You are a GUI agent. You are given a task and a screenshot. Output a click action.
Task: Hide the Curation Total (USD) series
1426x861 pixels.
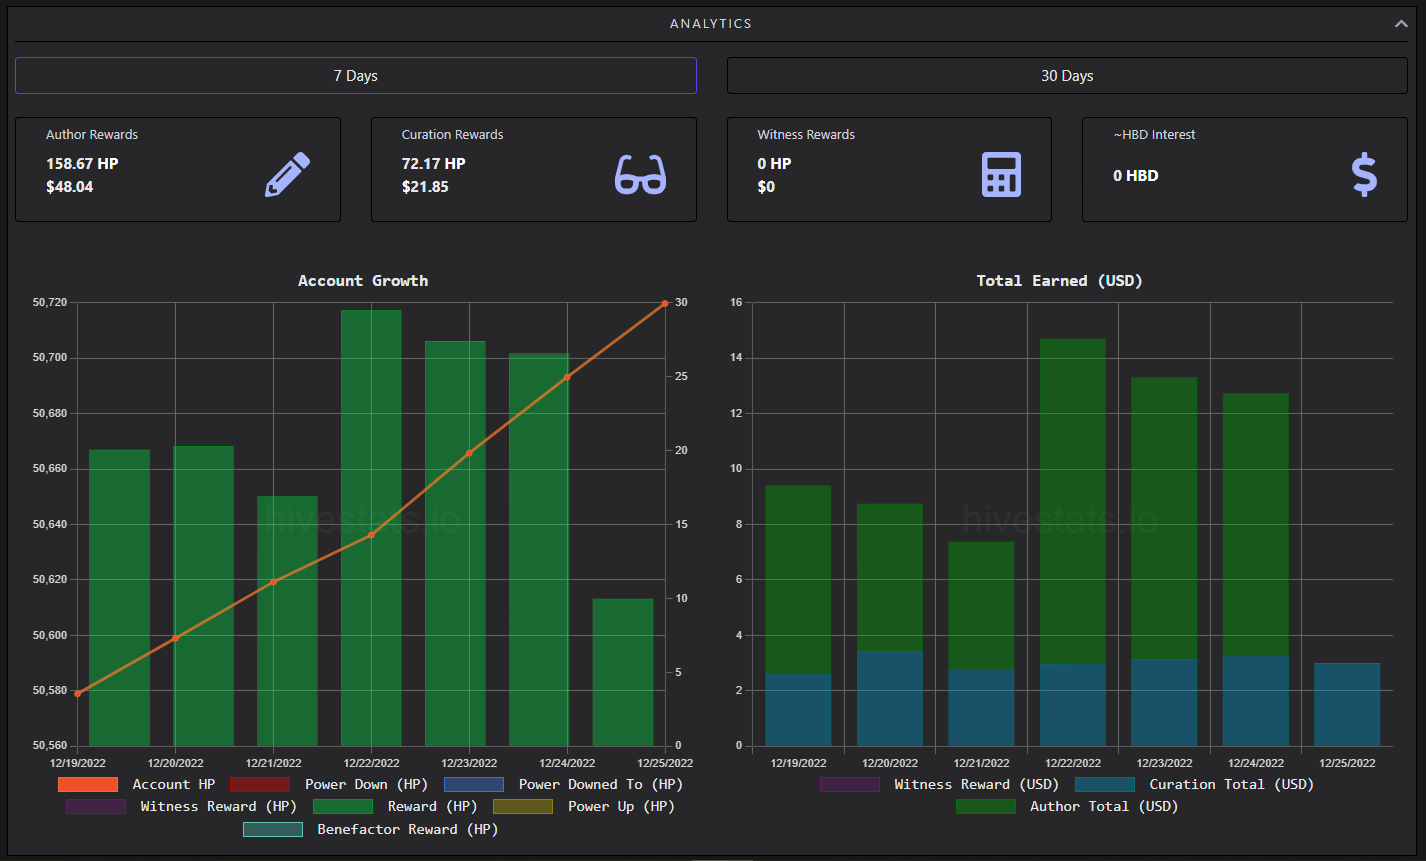point(1194,784)
